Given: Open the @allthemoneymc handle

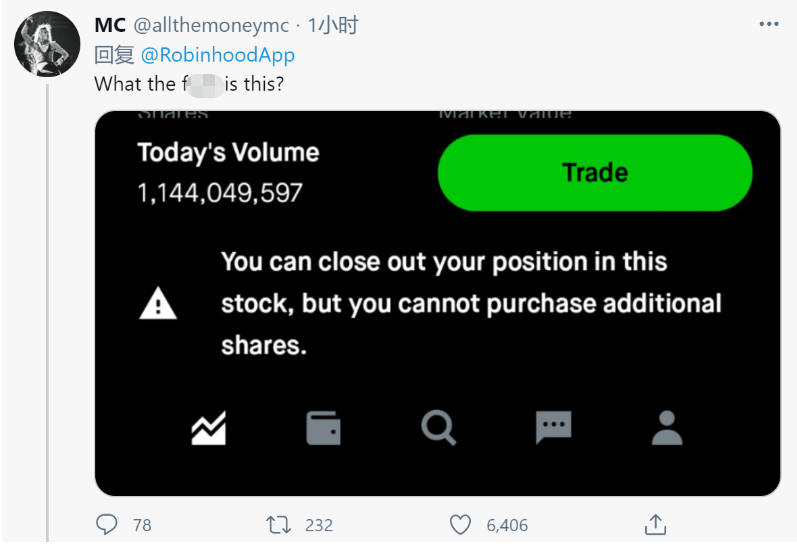Looking at the screenshot, I should click(x=214, y=26).
